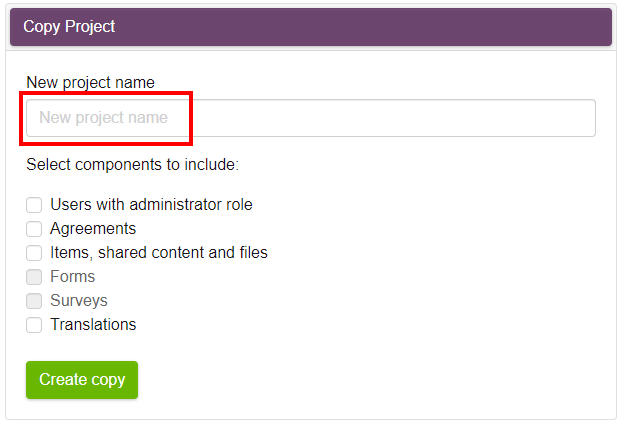621x426 pixels.
Task: Click the 'Surveys' label text
Action: coord(79,300)
